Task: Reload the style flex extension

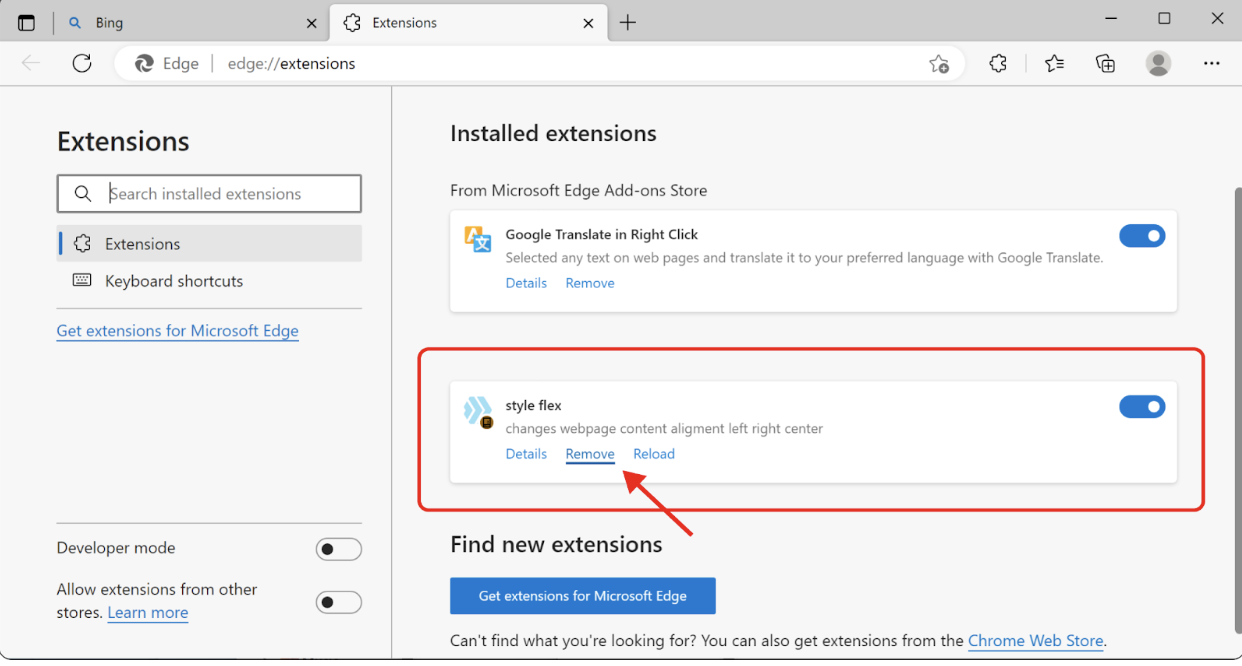Action: coord(654,454)
